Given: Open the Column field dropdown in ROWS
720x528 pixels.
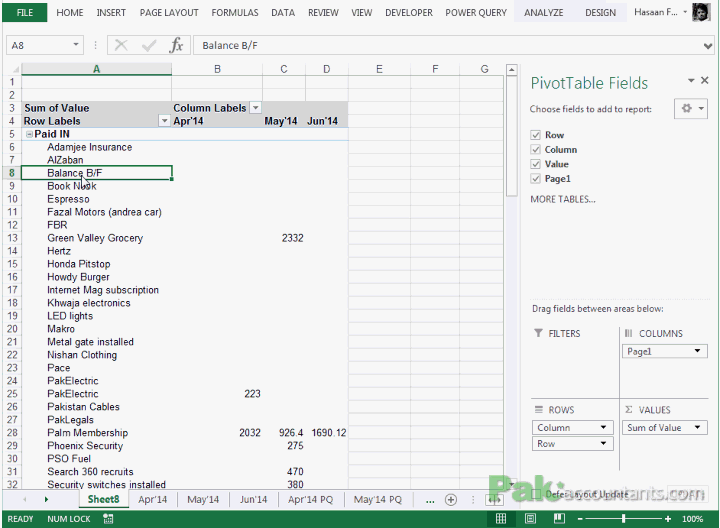Looking at the screenshot, I should tap(603, 427).
